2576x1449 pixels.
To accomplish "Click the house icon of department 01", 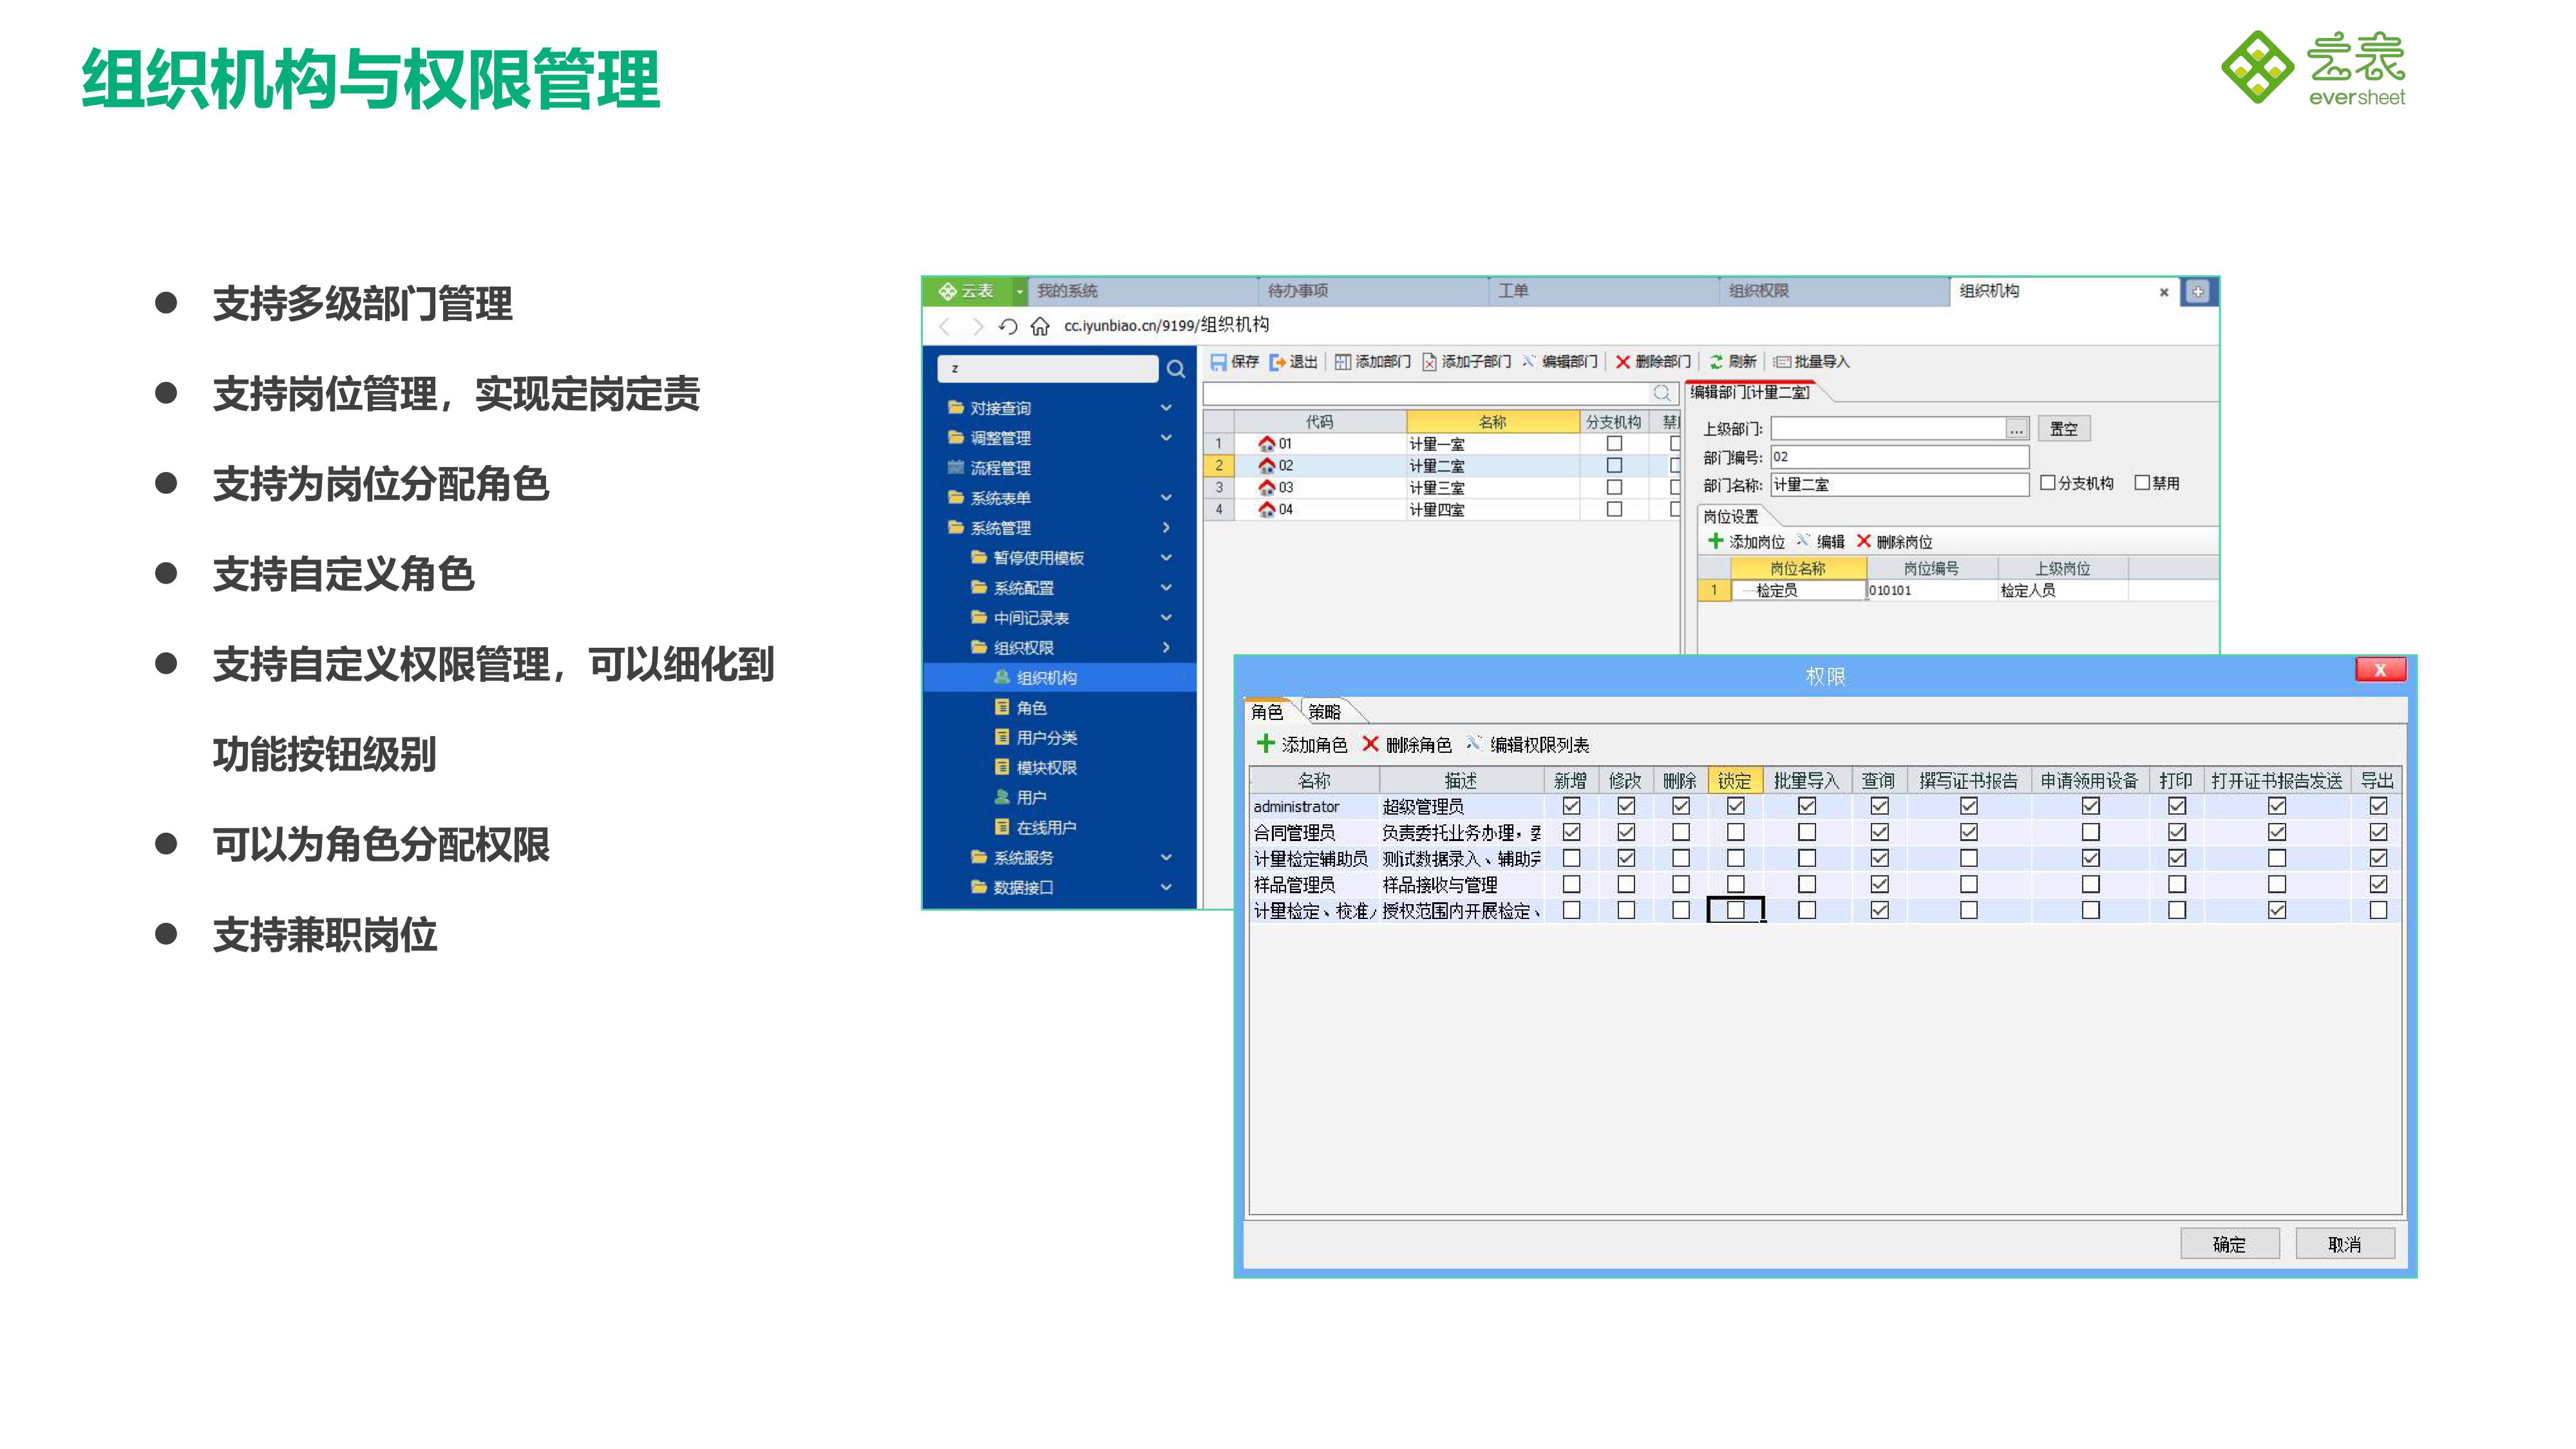I will 1266,443.
